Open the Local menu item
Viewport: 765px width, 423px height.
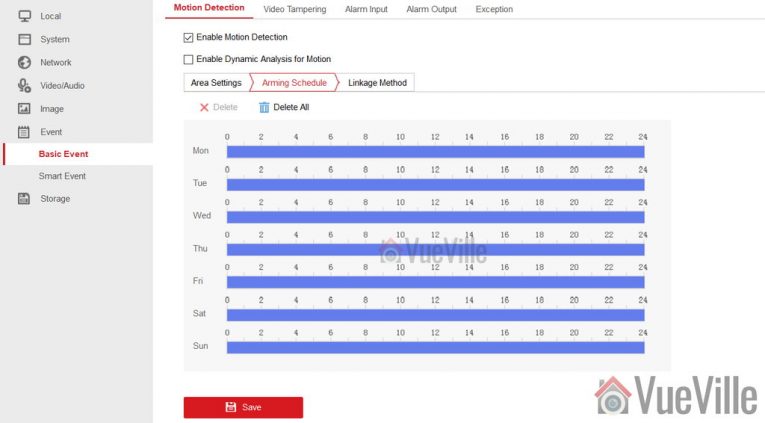[50, 16]
